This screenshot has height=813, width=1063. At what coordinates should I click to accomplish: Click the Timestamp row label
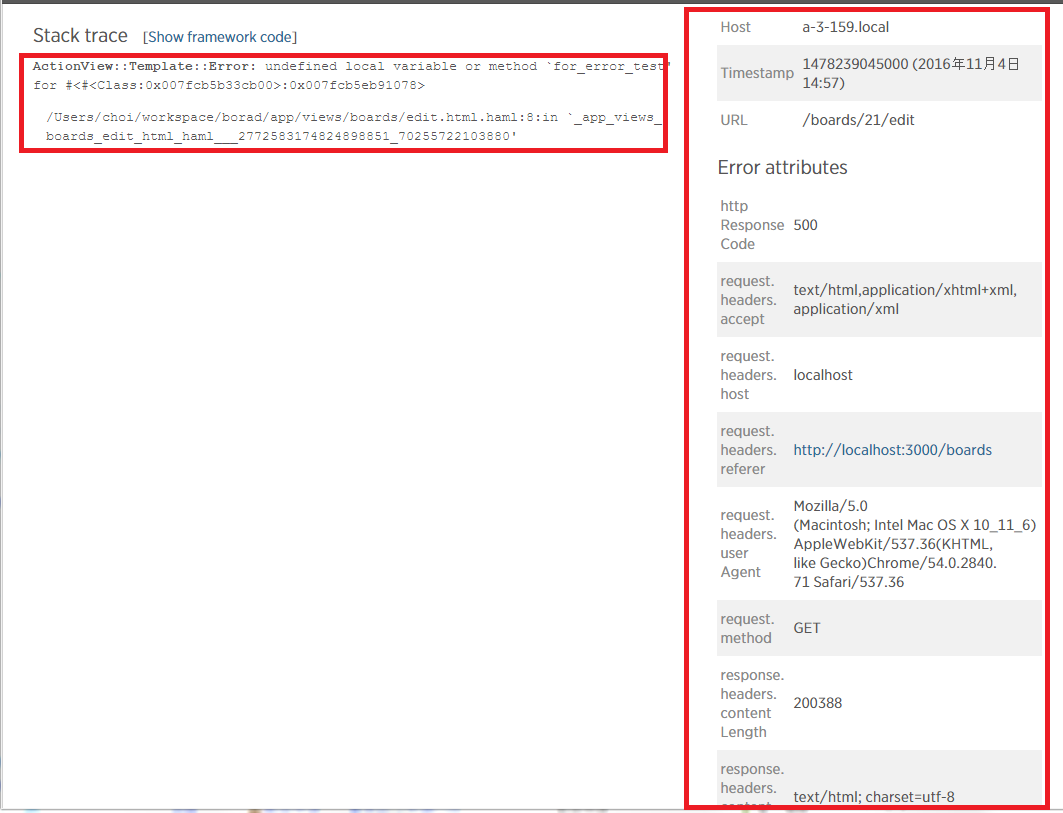(757, 73)
